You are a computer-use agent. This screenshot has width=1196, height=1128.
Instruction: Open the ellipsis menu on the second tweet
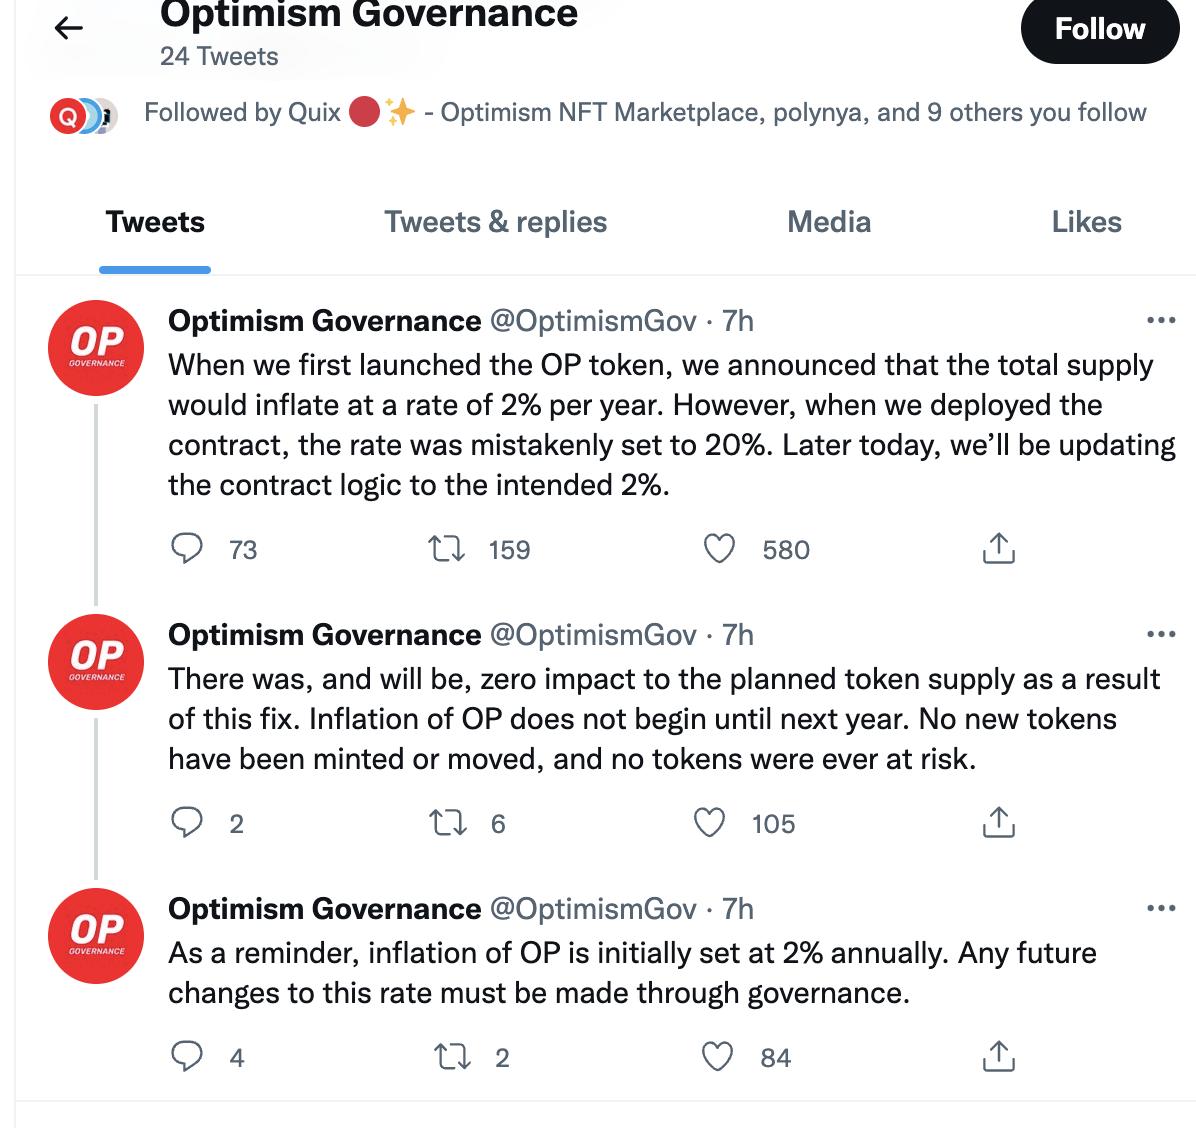[1162, 632]
